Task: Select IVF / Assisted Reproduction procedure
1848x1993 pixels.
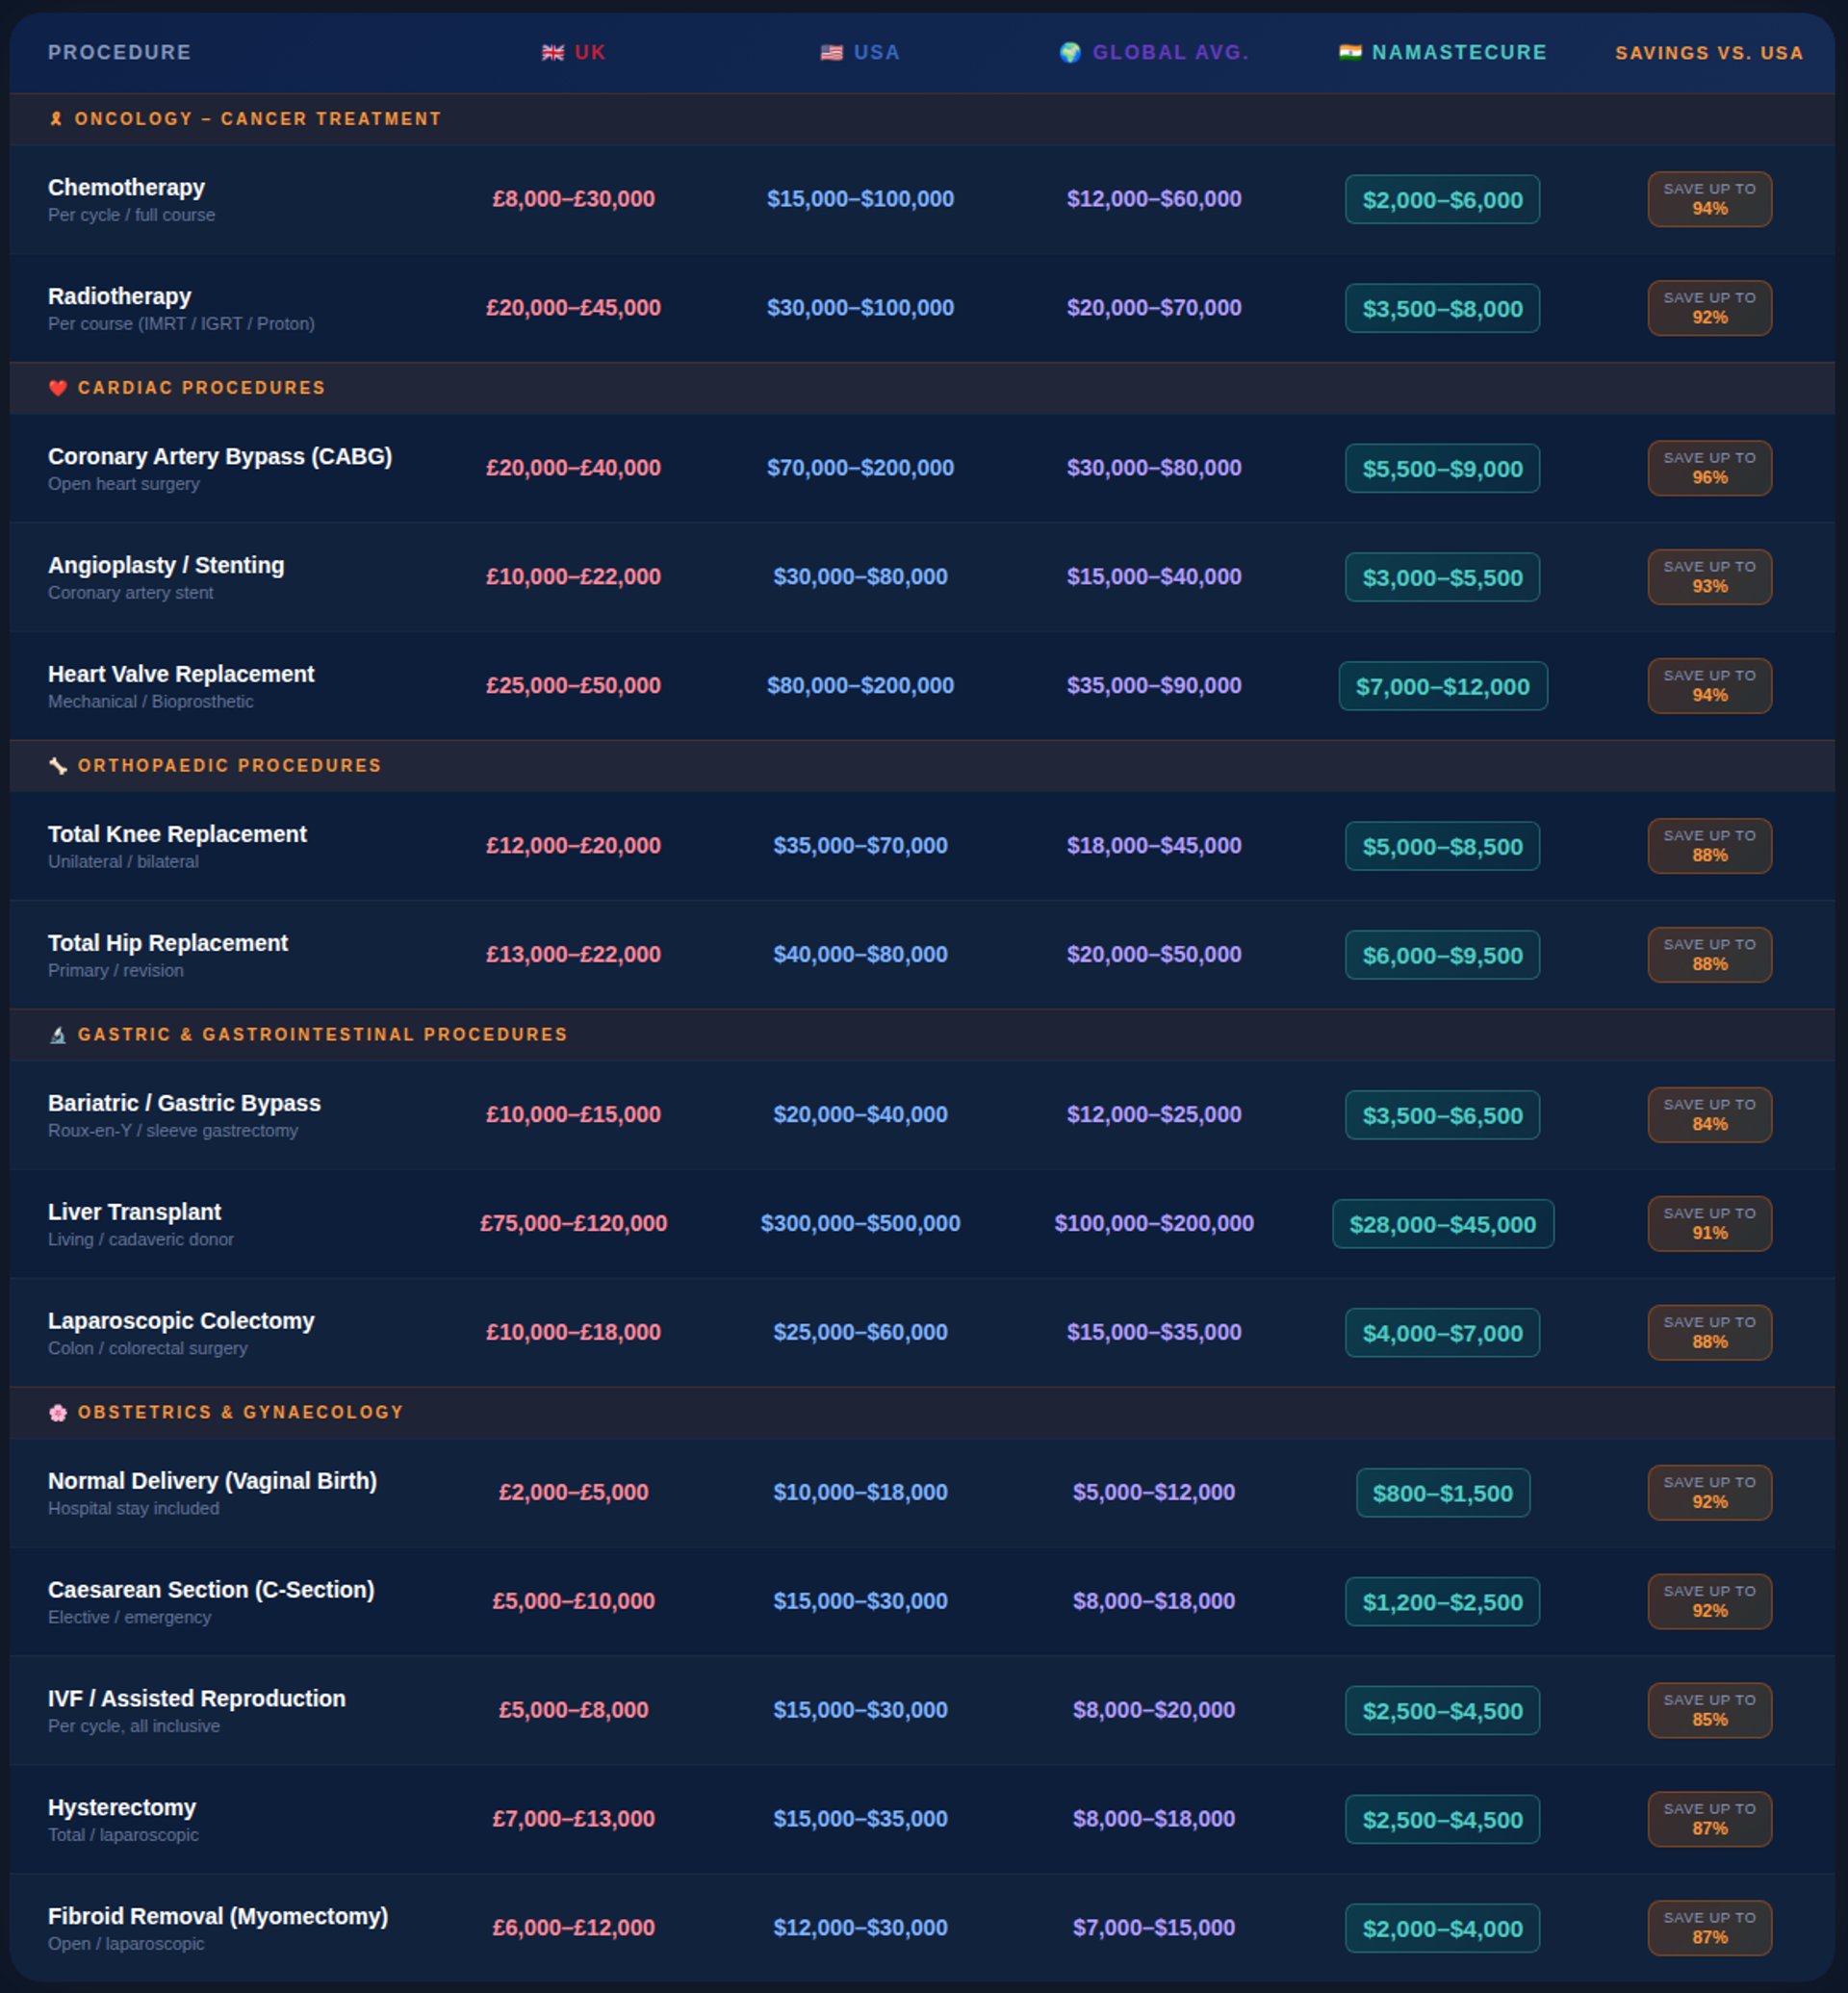Action: 197,1699
